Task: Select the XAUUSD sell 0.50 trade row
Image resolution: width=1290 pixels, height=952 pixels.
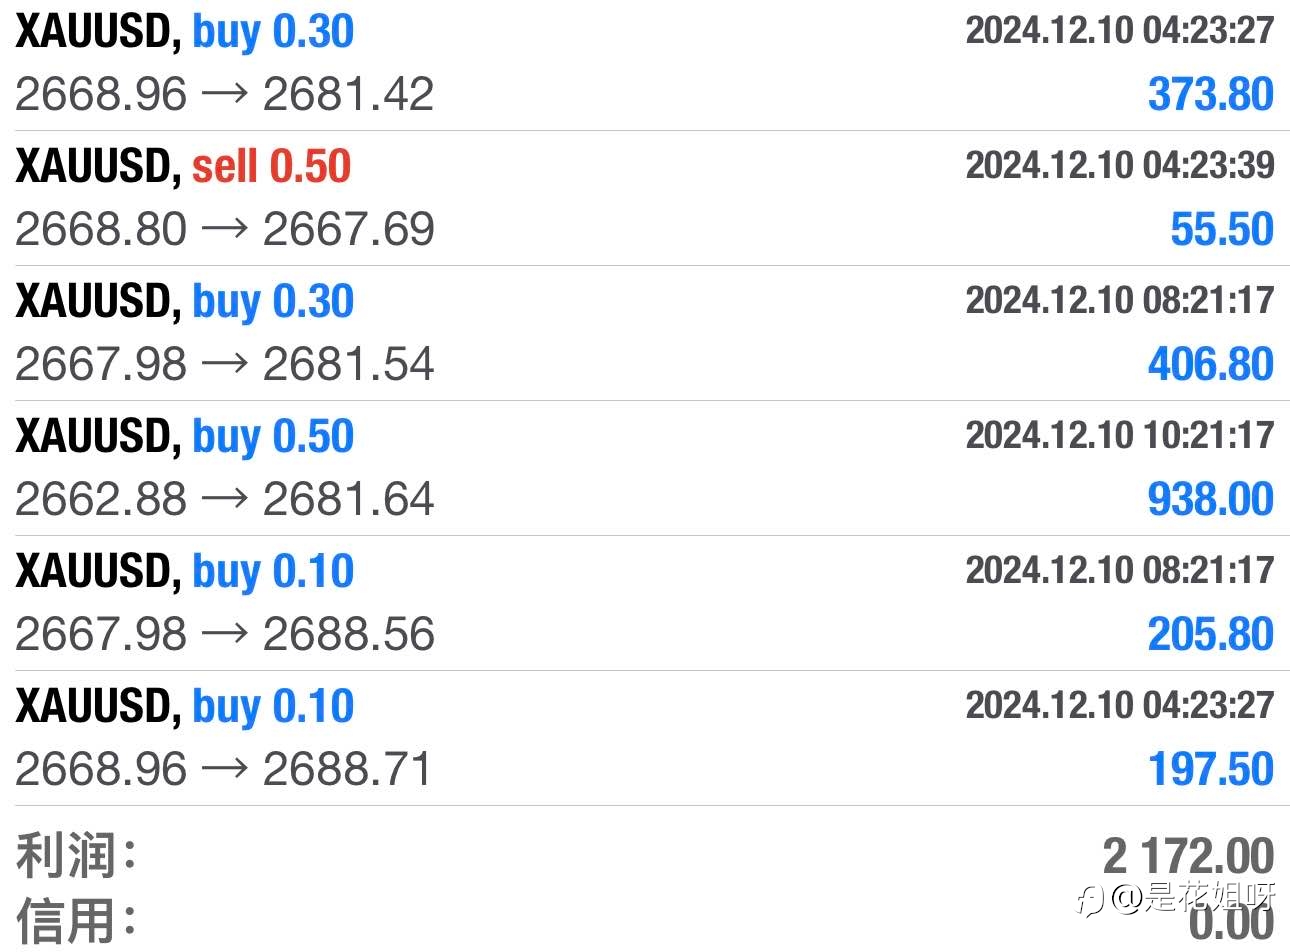Action: [x=645, y=198]
